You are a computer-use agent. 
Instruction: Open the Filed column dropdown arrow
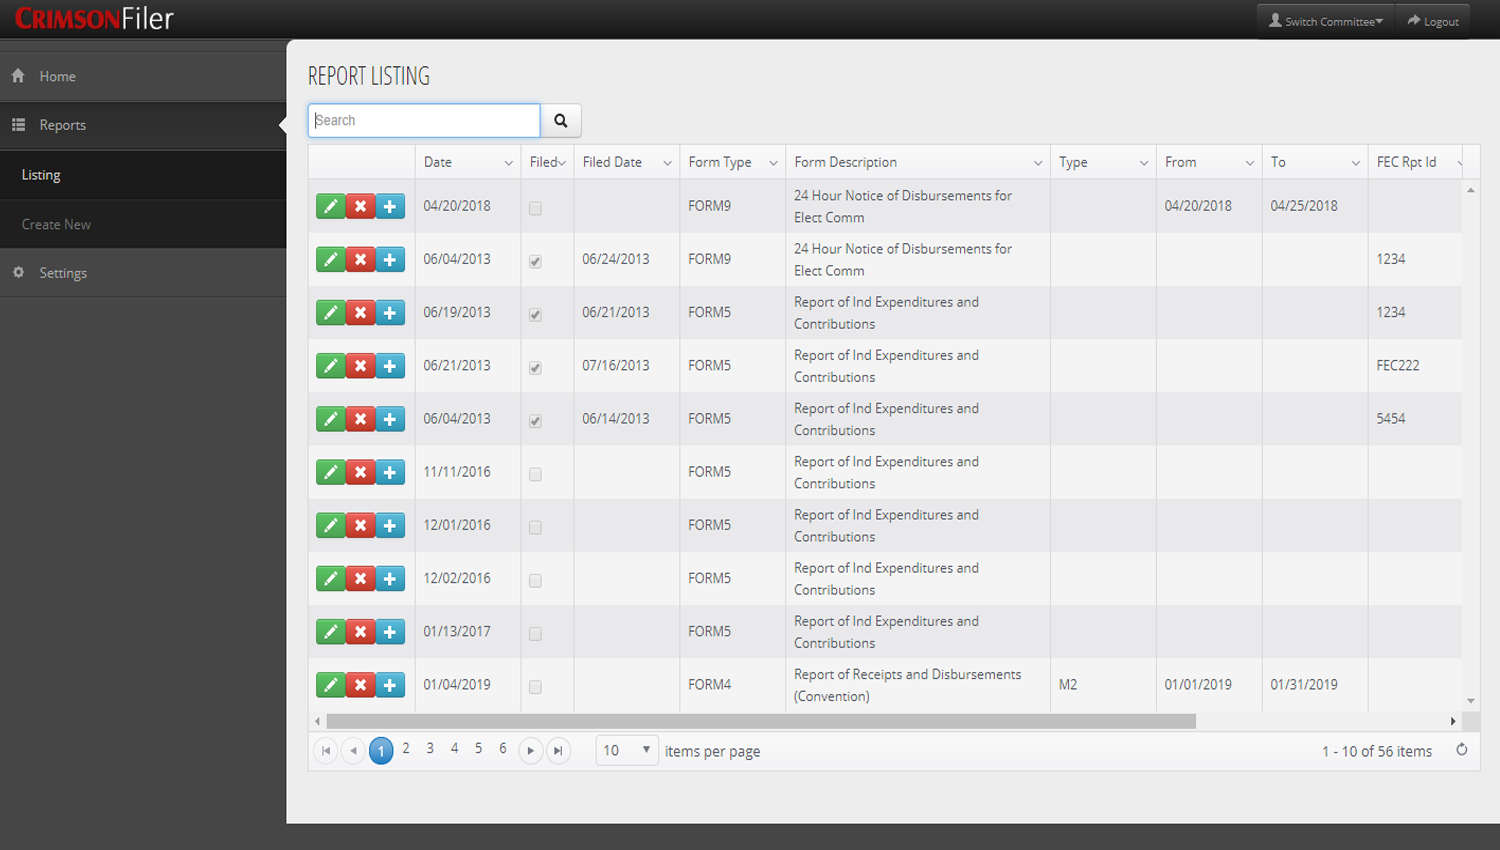pos(562,163)
